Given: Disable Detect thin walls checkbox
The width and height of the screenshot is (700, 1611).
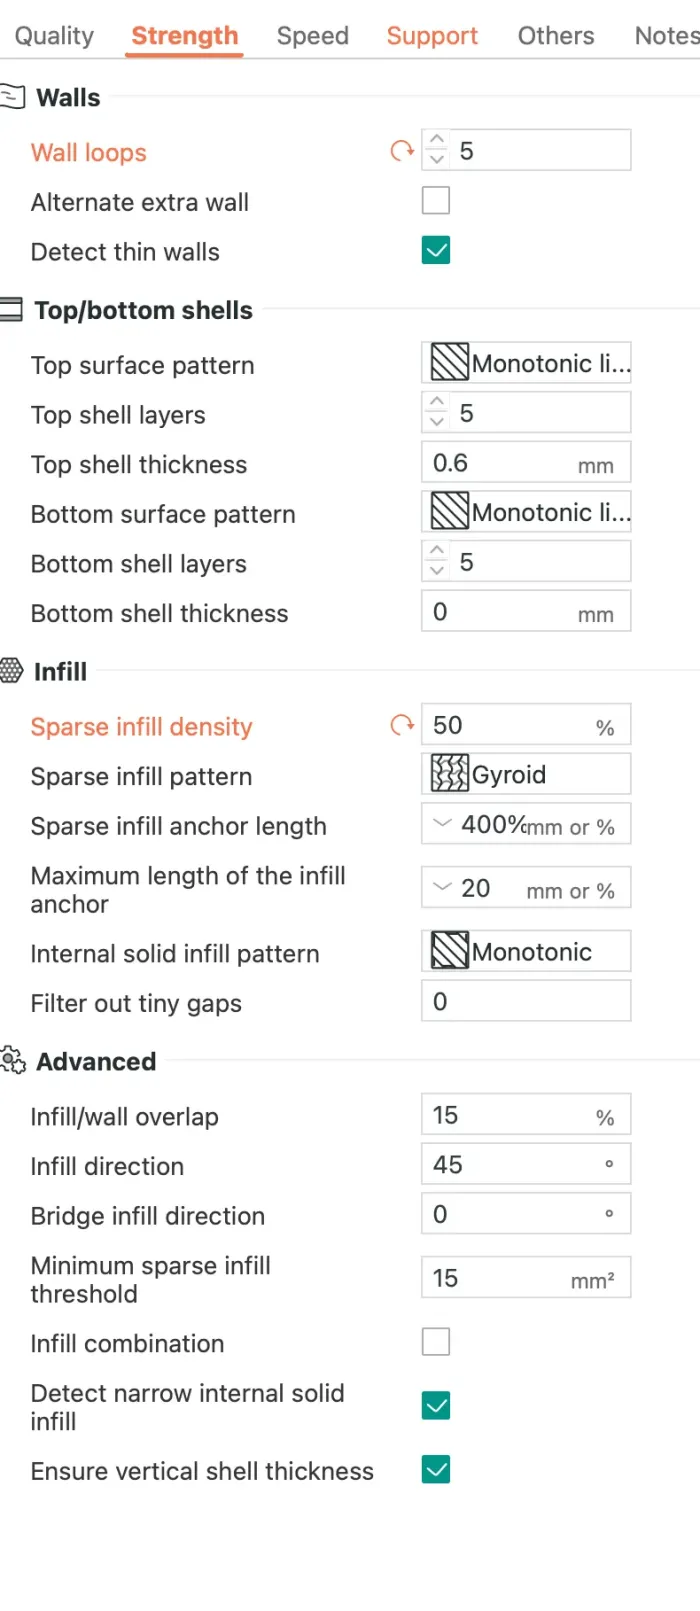Looking at the screenshot, I should click(x=436, y=250).
